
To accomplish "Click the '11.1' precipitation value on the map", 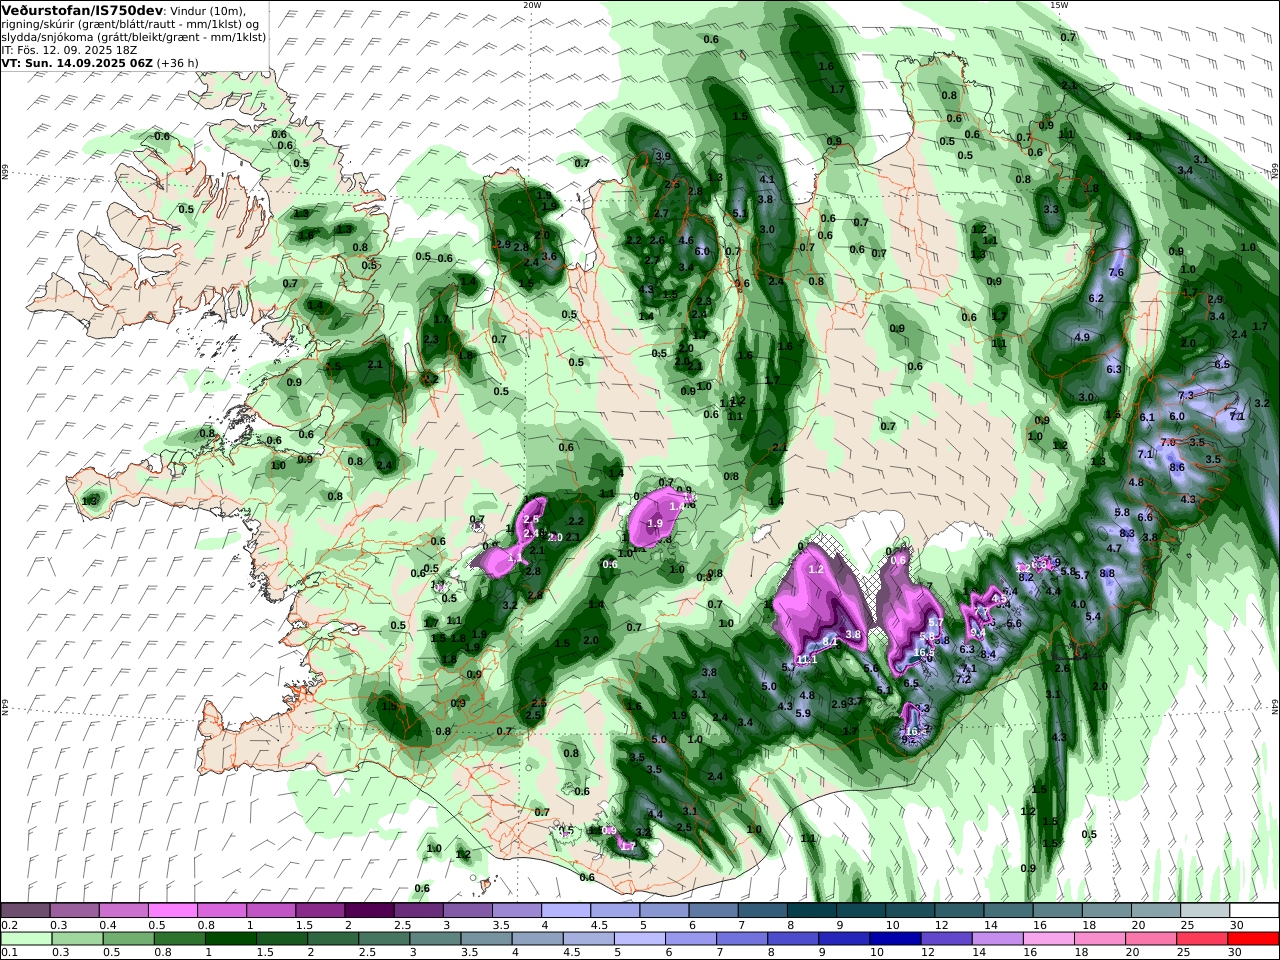I will click(x=808, y=660).
